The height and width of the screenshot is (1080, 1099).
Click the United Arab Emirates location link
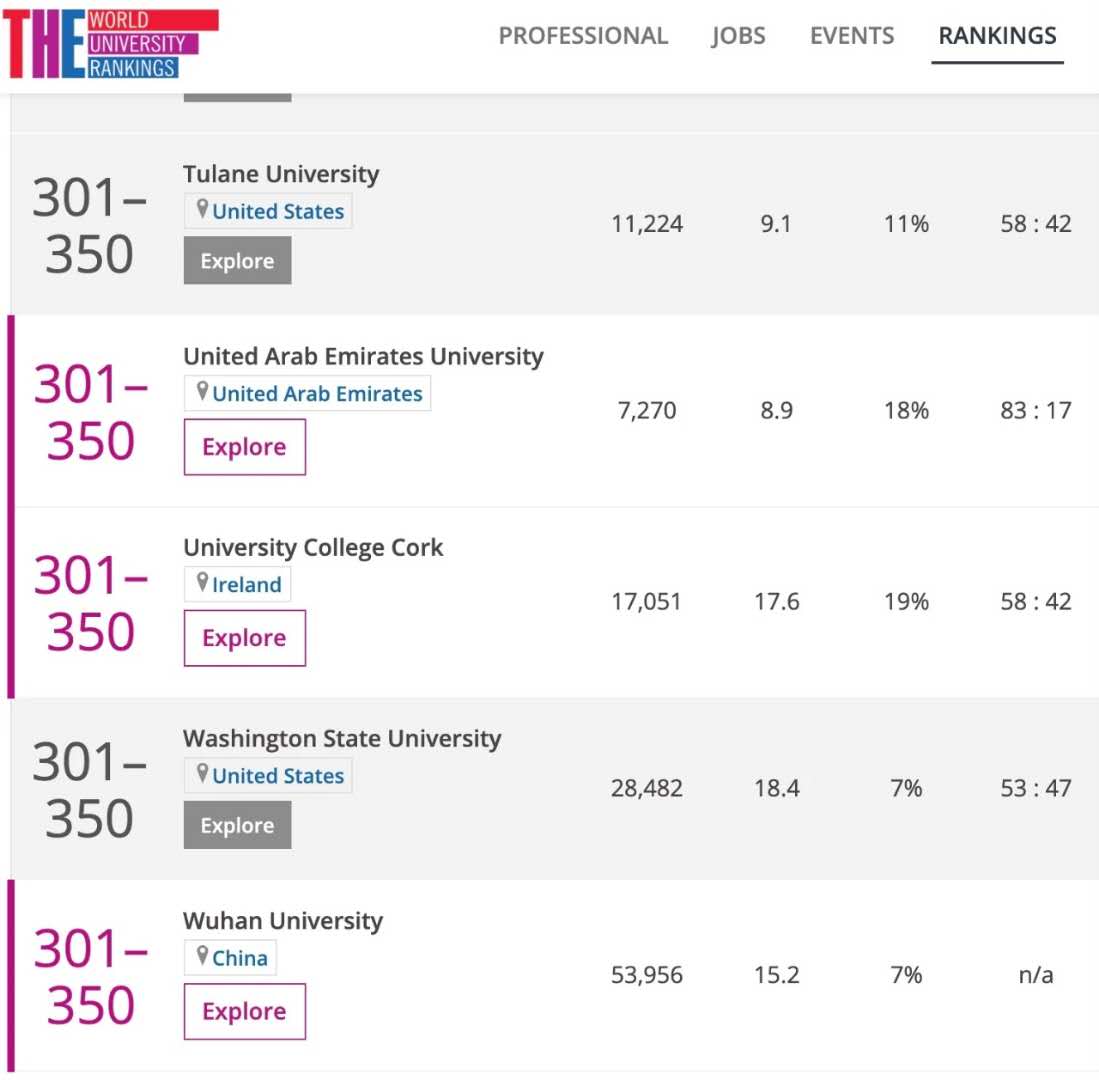[x=317, y=394]
